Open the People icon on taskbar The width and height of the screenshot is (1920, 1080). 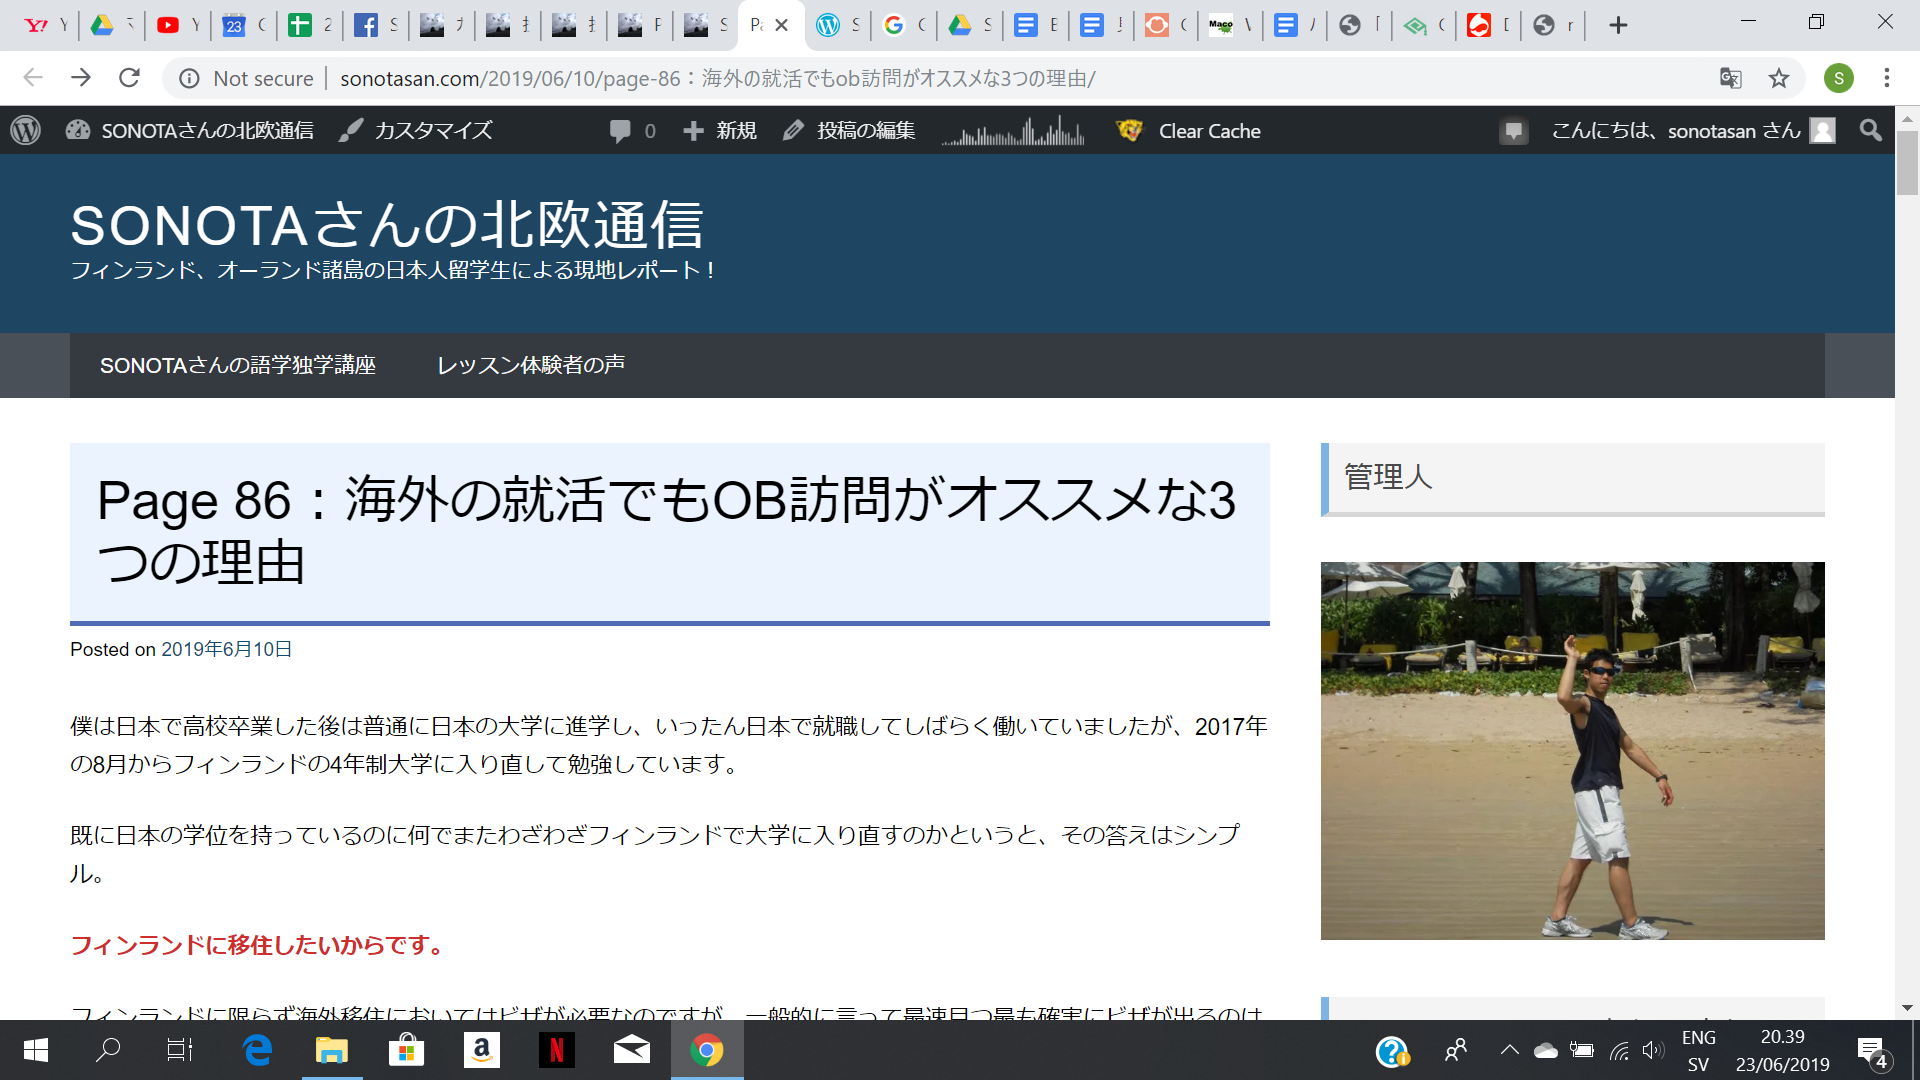[x=1456, y=1050]
